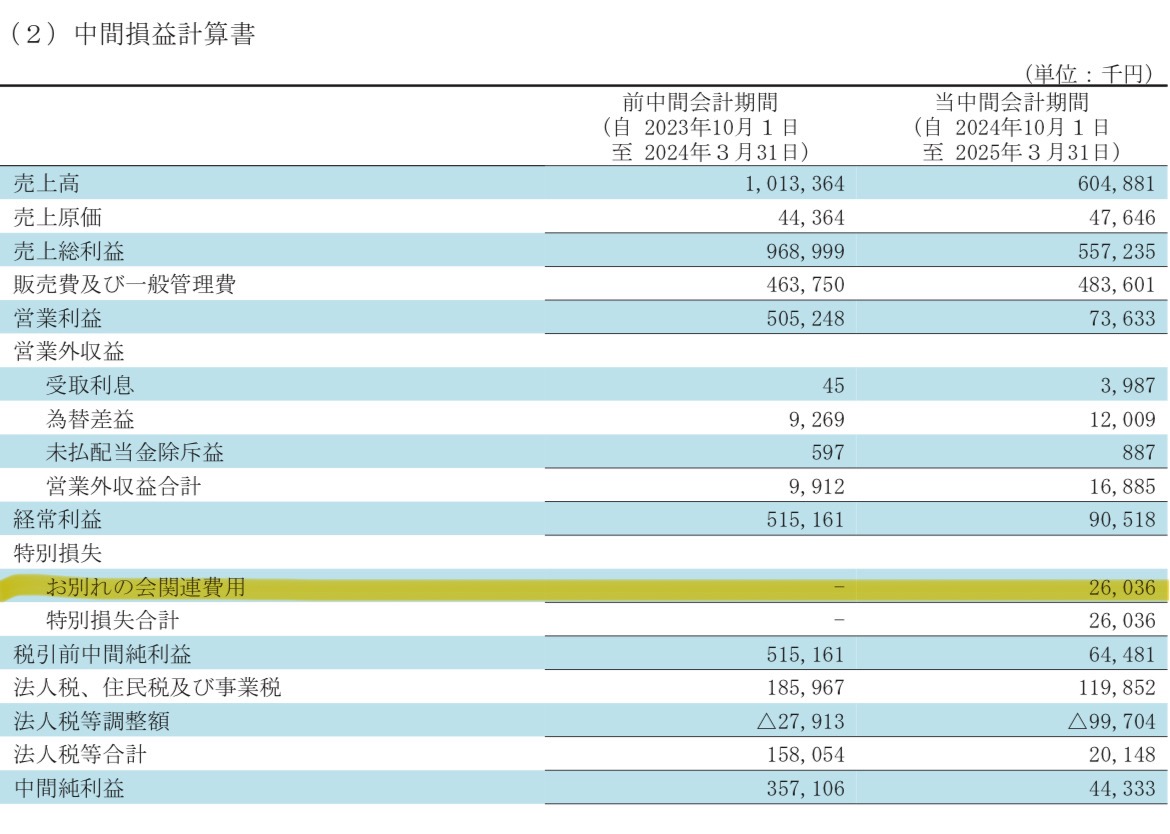Image resolution: width=1170 pixels, height=834 pixels.
Task: Click the value △27,913
Action: coord(800,721)
